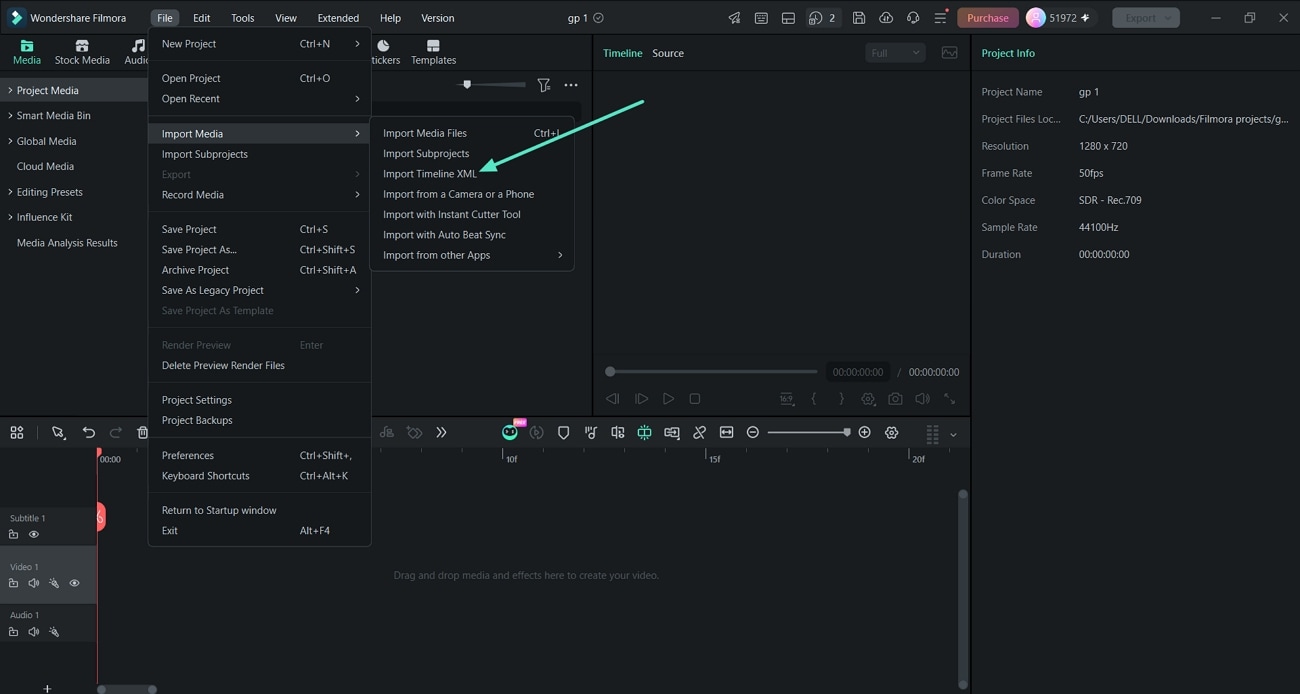
Task: Click the preview playback progress bar
Action: point(710,372)
